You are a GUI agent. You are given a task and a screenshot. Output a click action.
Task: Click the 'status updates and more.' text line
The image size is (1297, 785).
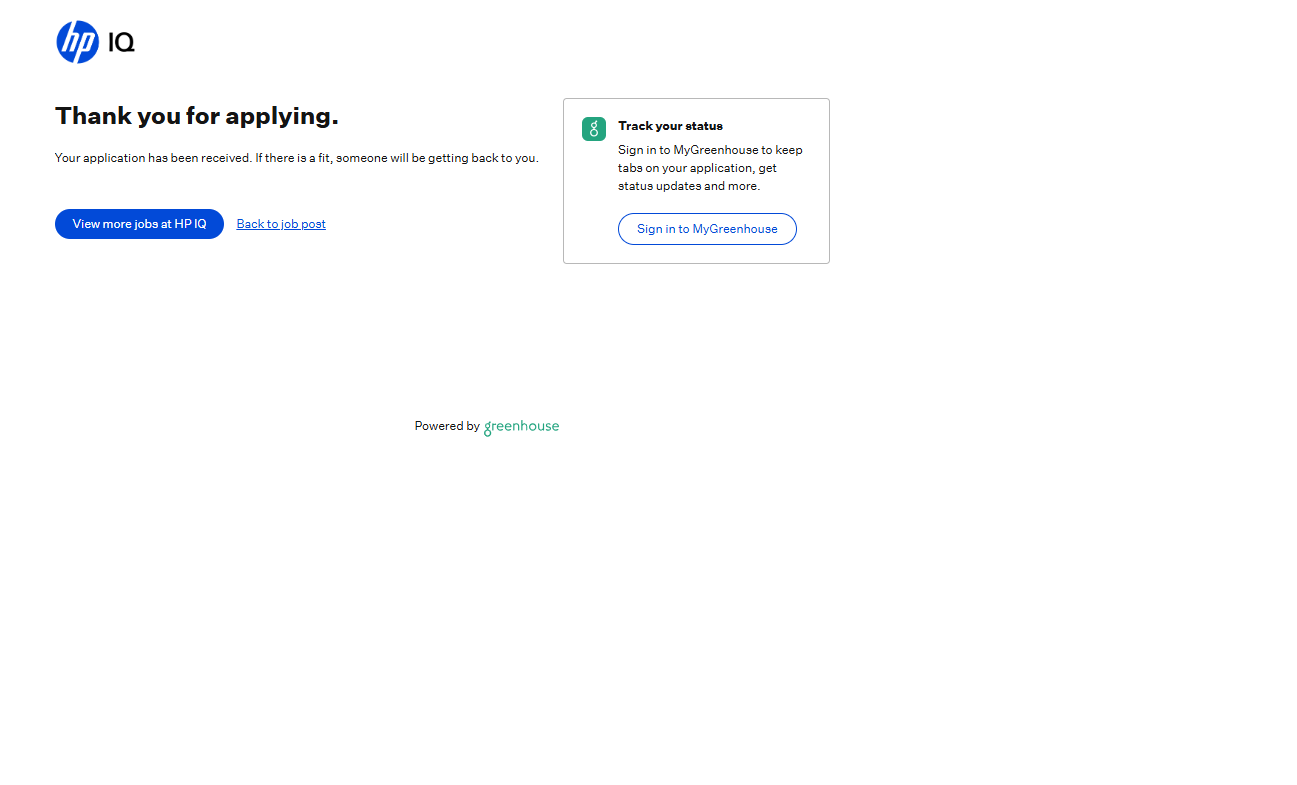(689, 186)
